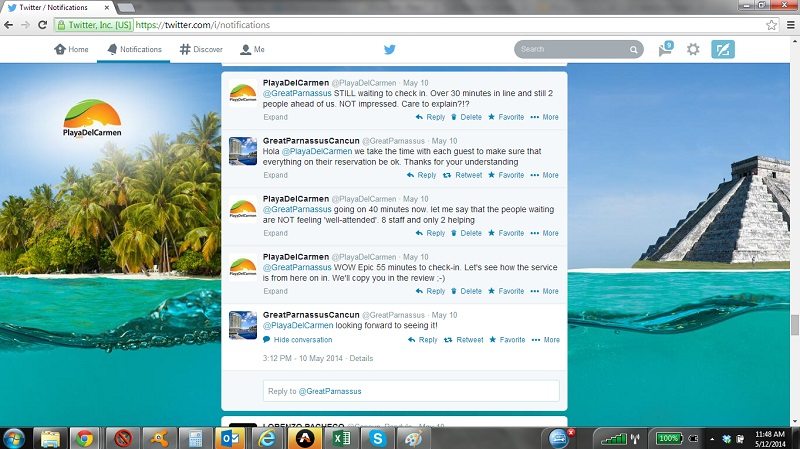Screen dimensions: 800x449
Task: Open Skype from the taskbar
Action: click(x=377, y=438)
